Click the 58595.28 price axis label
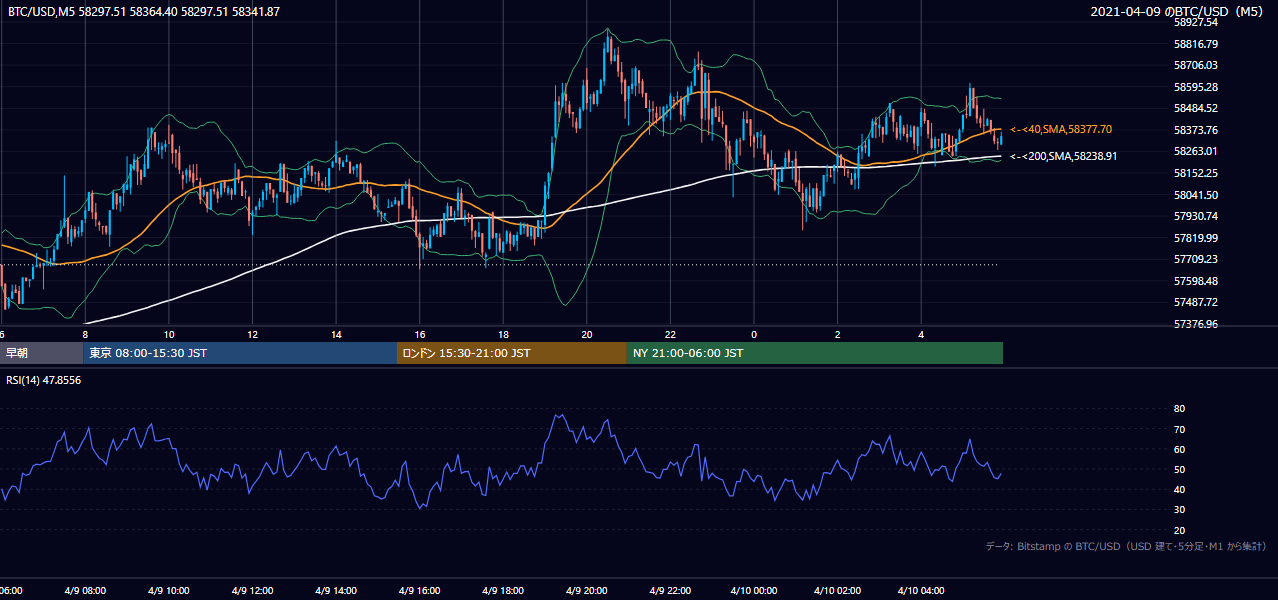 point(1195,87)
